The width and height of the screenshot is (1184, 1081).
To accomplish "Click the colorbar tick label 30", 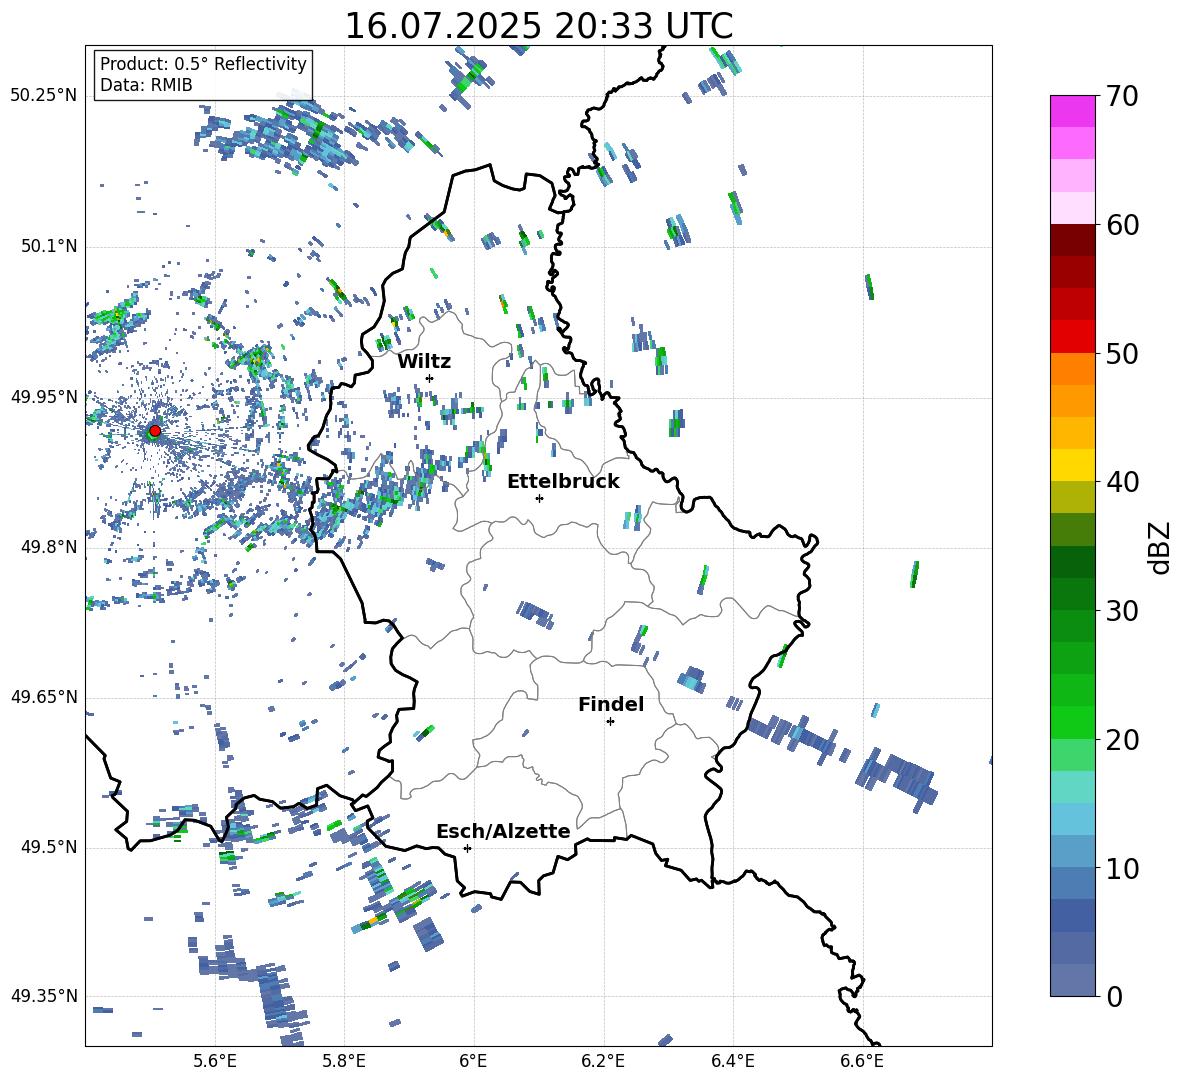I will point(1122,611).
